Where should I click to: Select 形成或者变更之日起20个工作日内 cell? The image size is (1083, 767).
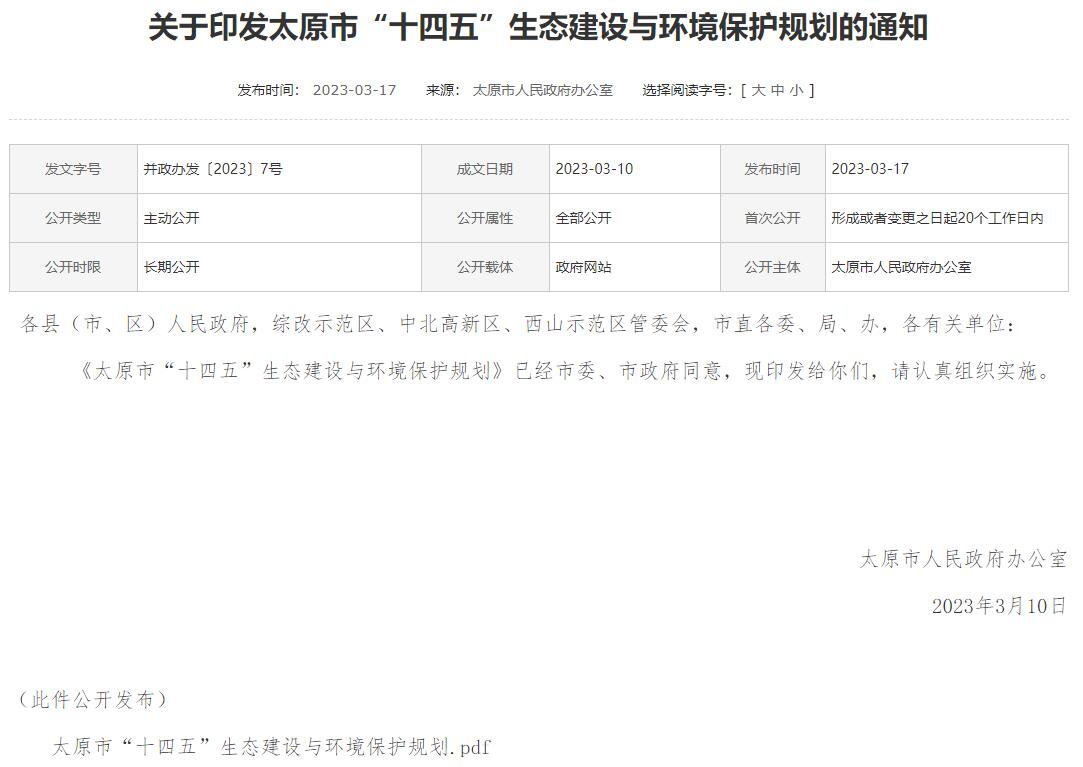pos(946,218)
